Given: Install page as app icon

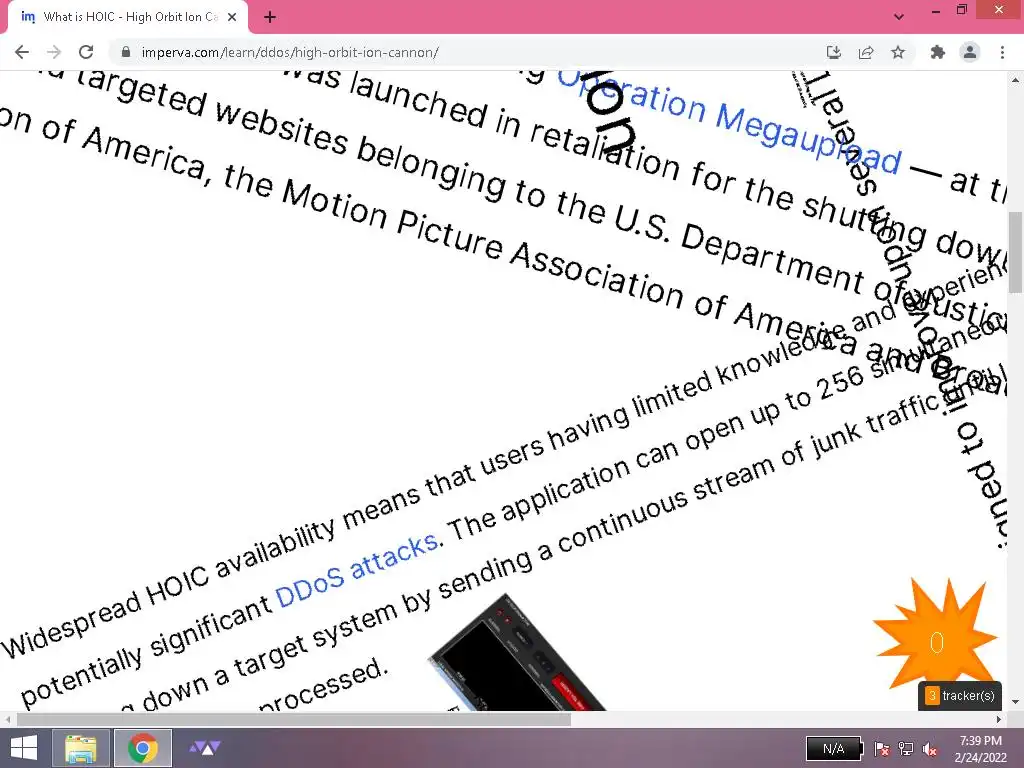Looking at the screenshot, I should tap(833, 52).
